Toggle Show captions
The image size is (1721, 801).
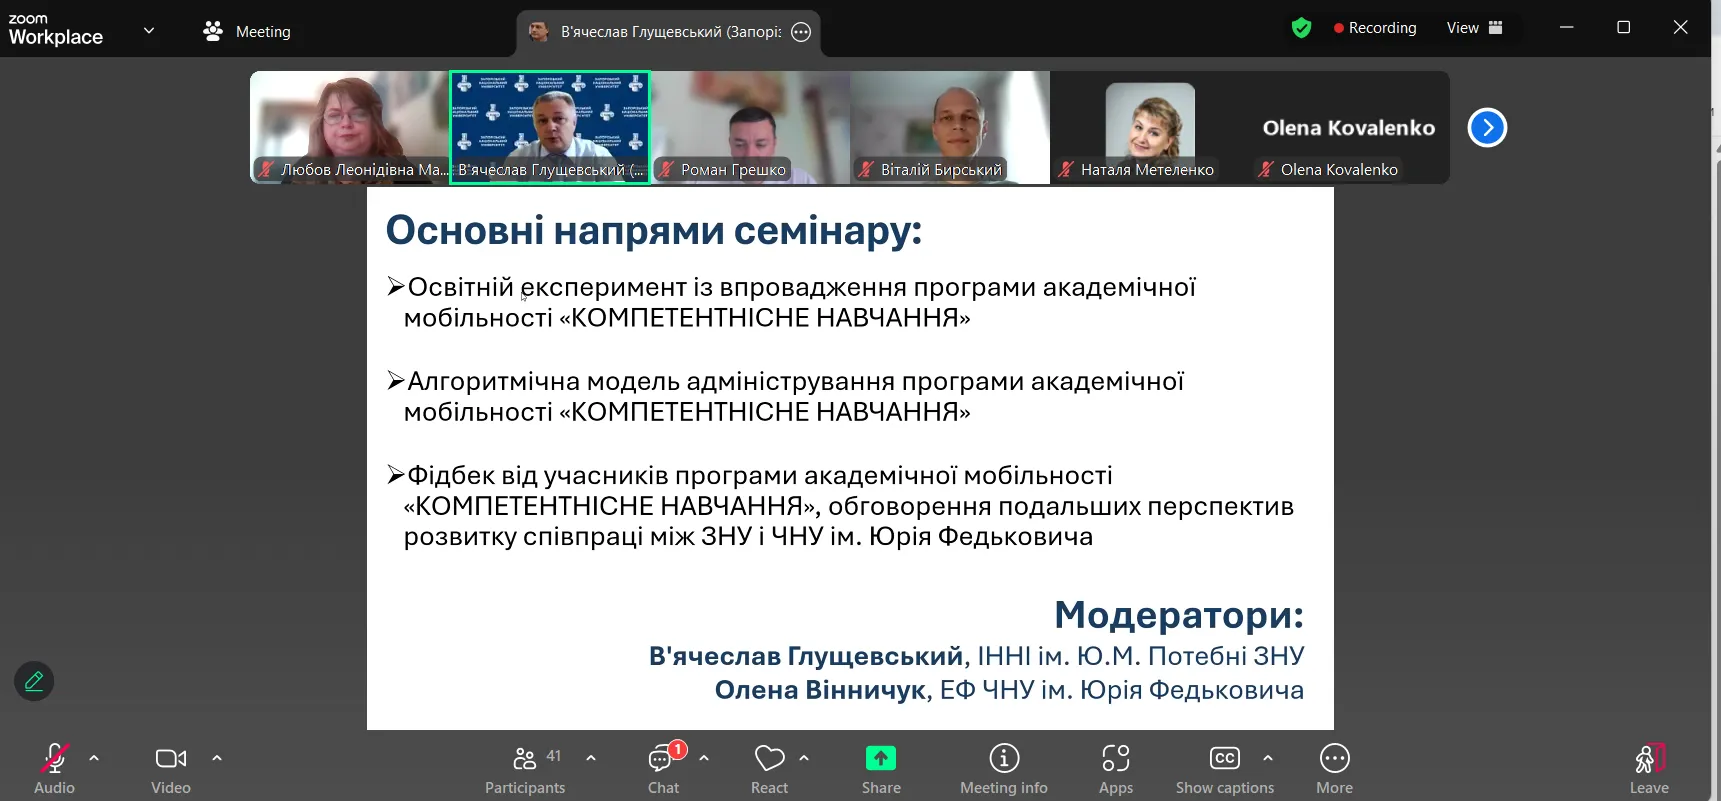[1224, 769]
